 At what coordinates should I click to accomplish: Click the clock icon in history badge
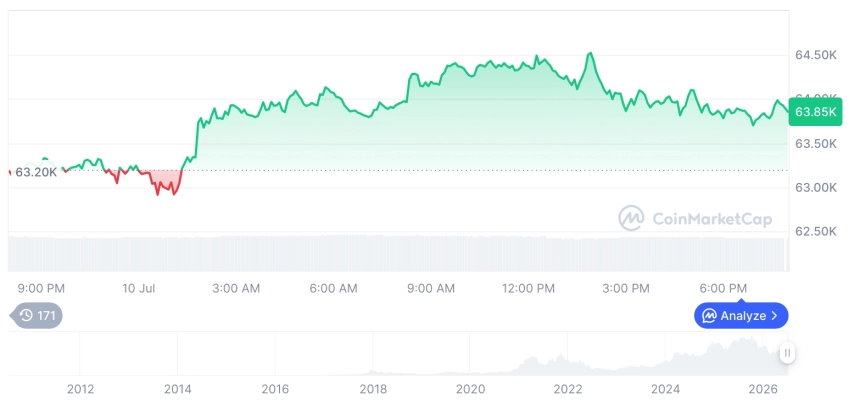26,315
